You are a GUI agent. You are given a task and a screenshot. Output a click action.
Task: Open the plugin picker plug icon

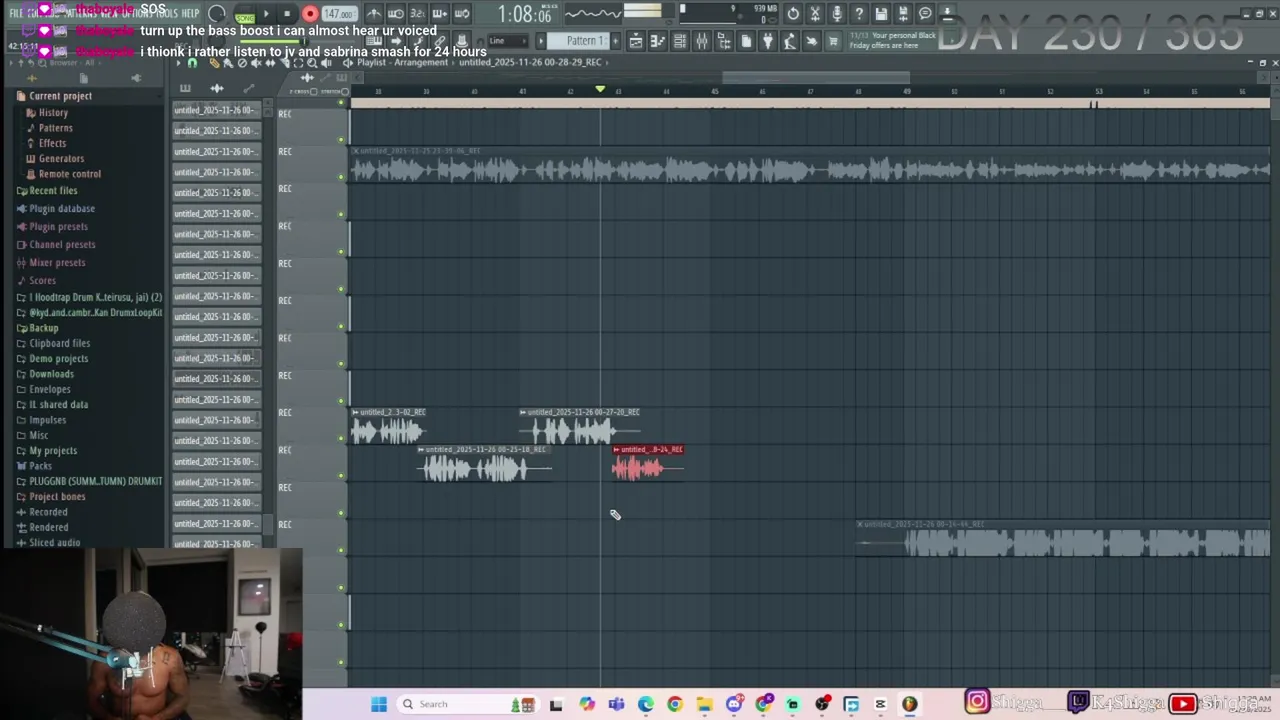click(x=768, y=41)
